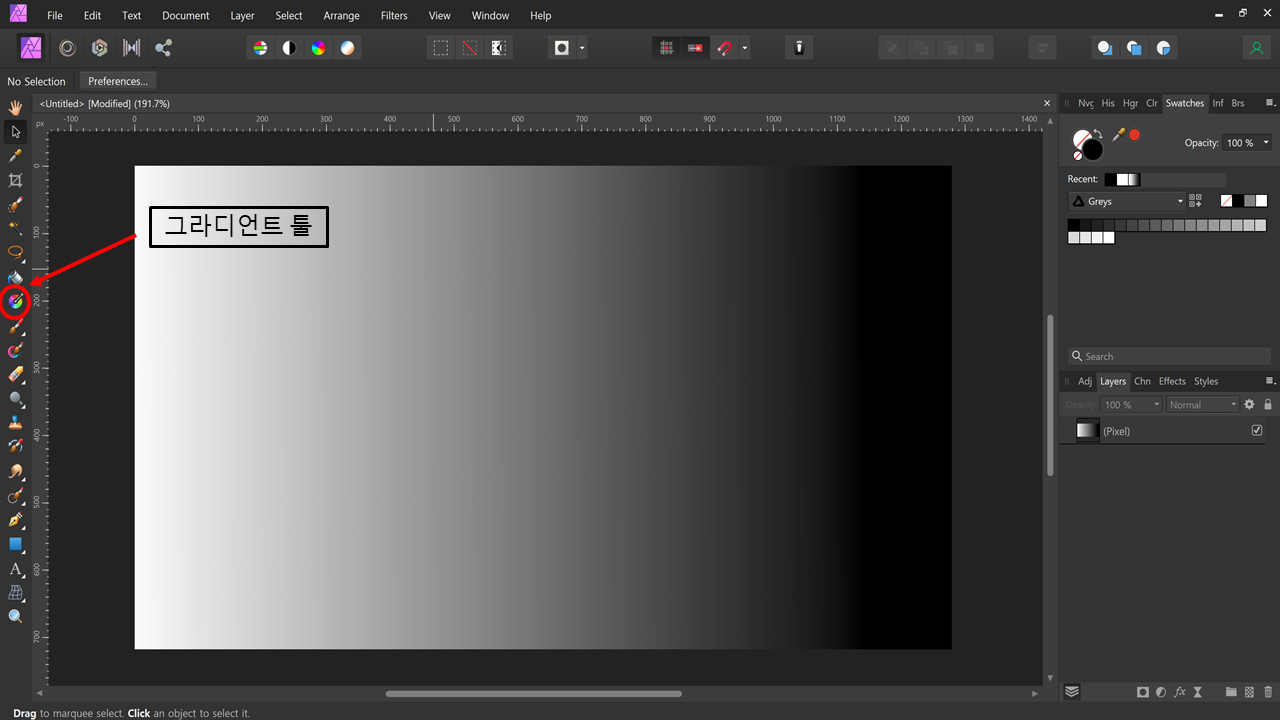The height and width of the screenshot is (720, 1280).
Task: Switch to Export Persona
Action: pos(163,47)
